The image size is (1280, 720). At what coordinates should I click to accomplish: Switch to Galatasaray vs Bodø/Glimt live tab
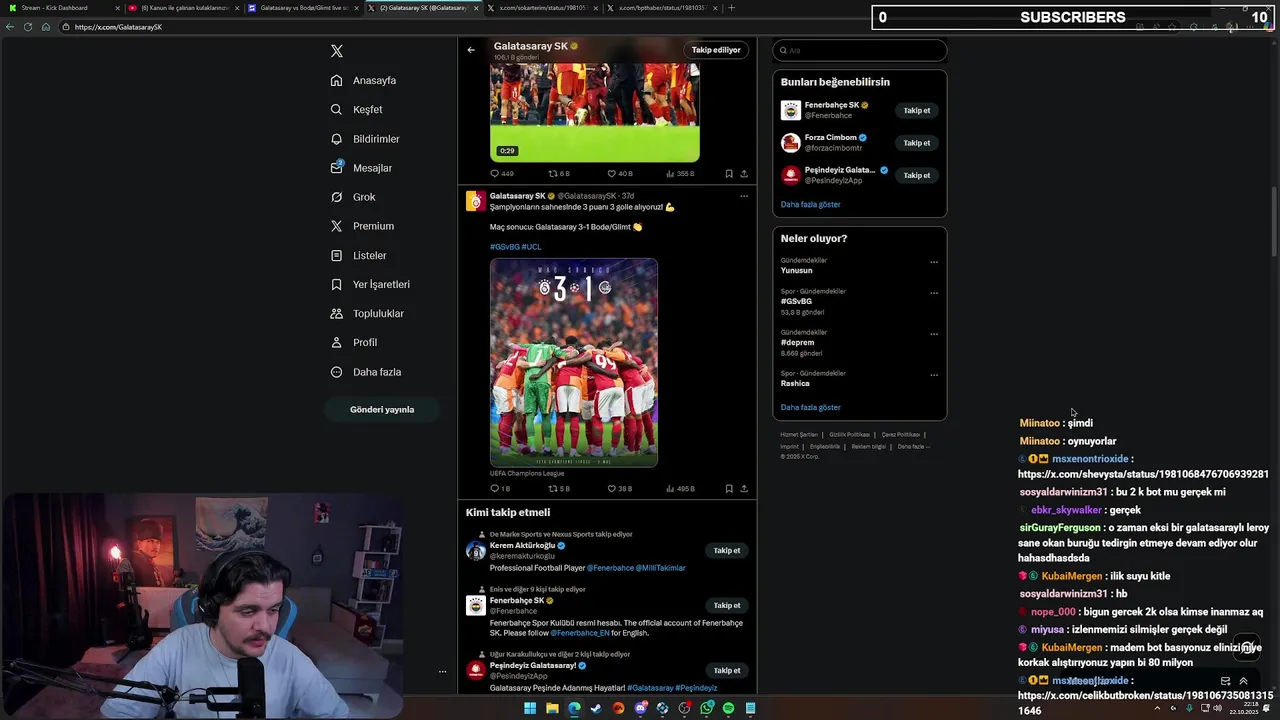pyautogui.click(x=302, y=8)
